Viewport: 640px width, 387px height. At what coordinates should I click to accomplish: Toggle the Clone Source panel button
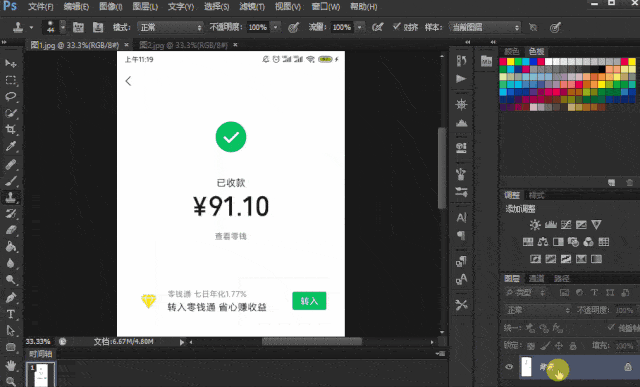coord(98,27)
